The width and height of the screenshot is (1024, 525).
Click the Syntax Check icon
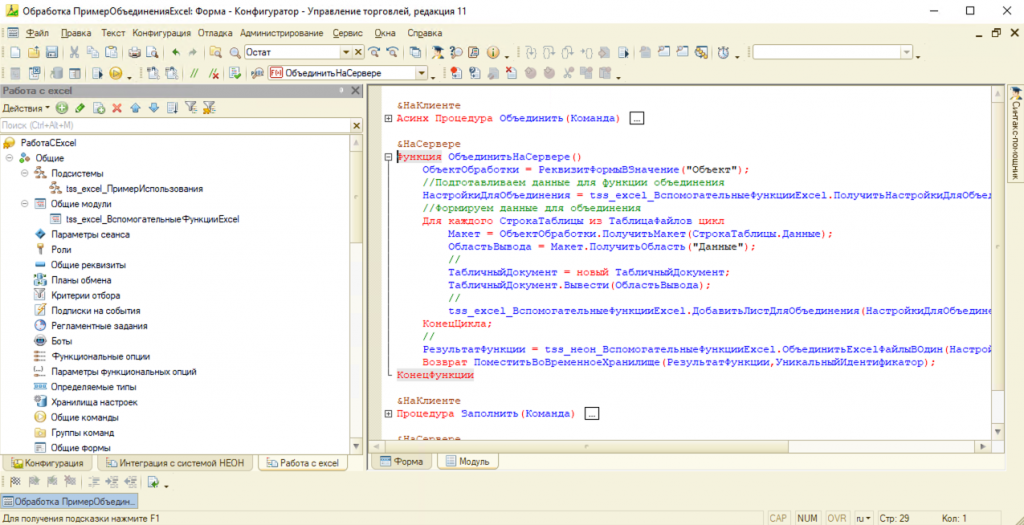(234, 73)
